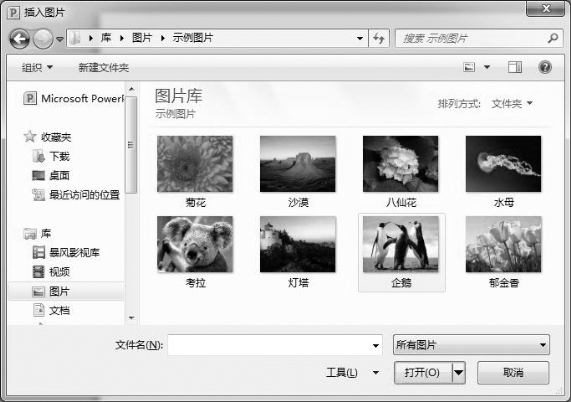This screenshot has height=402, width=571.
Task: Open help with the question mark icon
Action: click(x=545, y=67)
